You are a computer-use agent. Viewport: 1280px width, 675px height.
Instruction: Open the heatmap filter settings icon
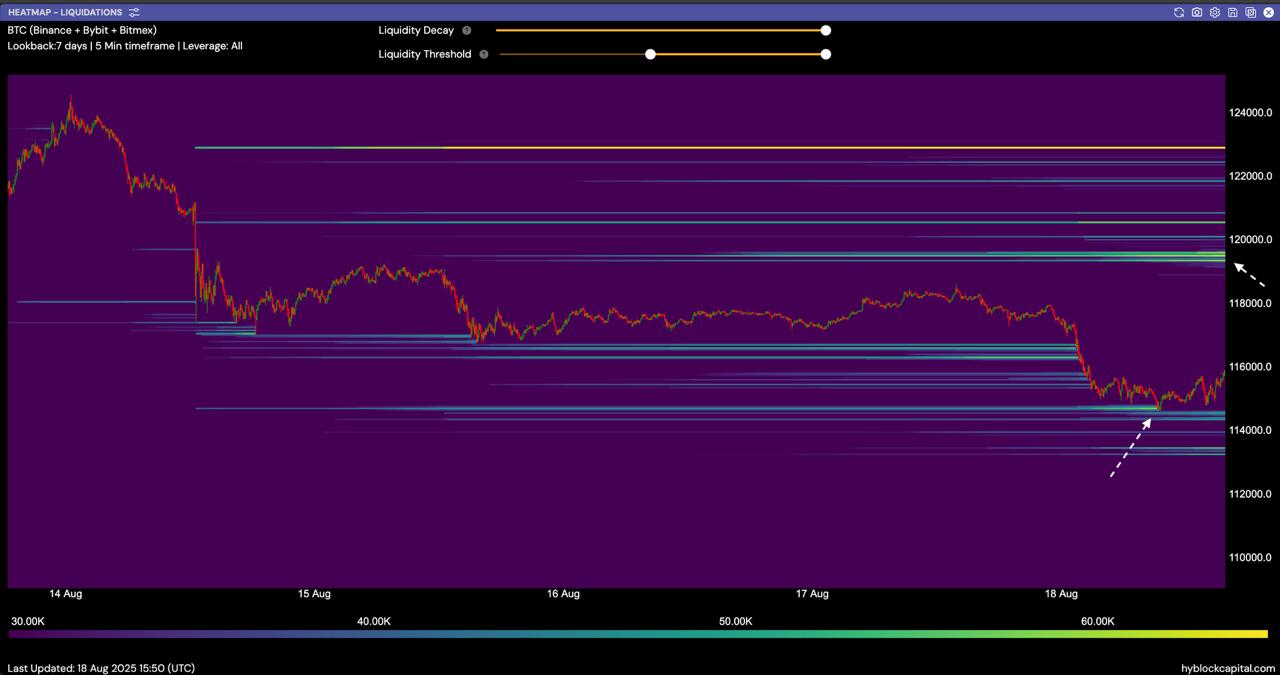(134, 12)
